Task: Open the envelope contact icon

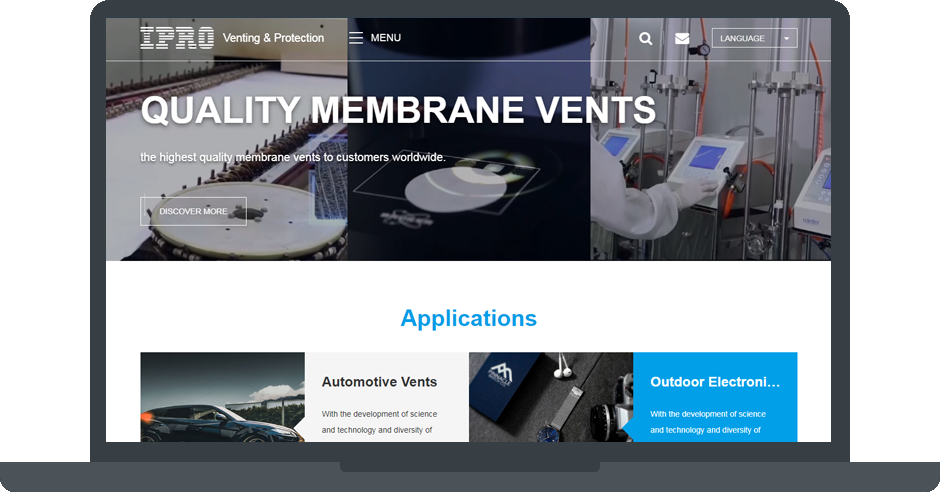Action: (682, 38)
